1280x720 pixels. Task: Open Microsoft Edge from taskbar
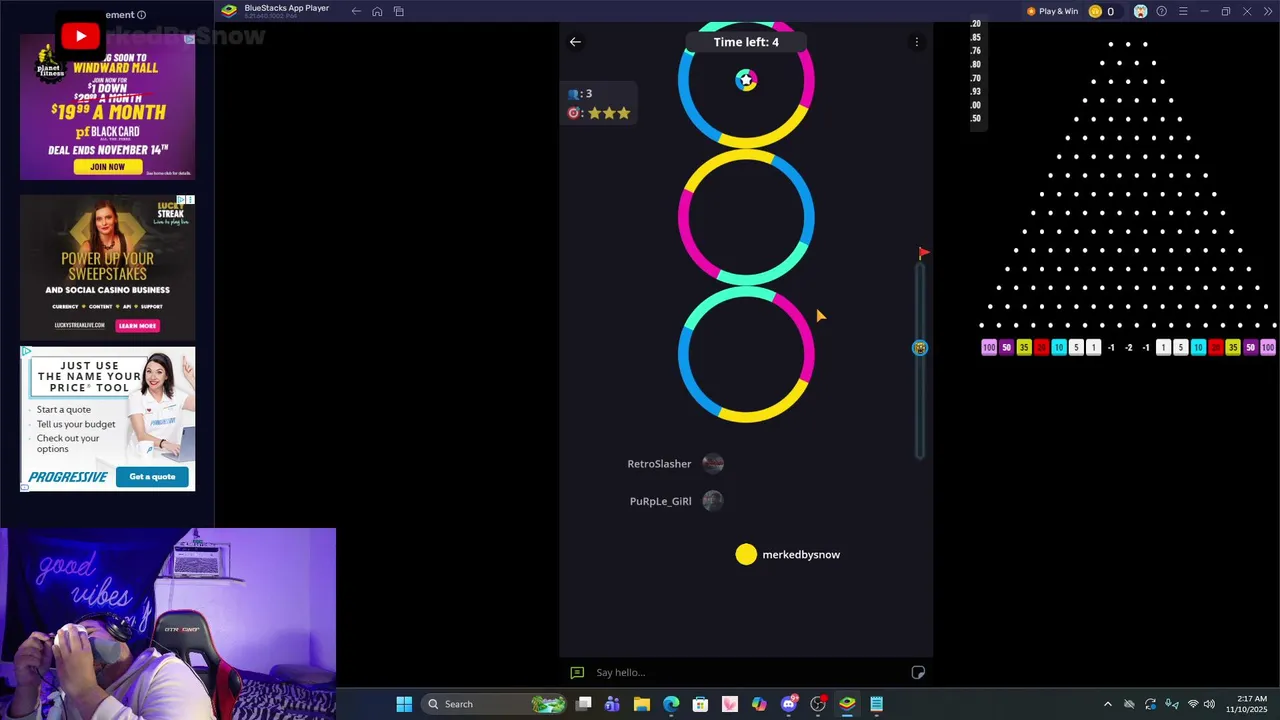pos(671,704)
